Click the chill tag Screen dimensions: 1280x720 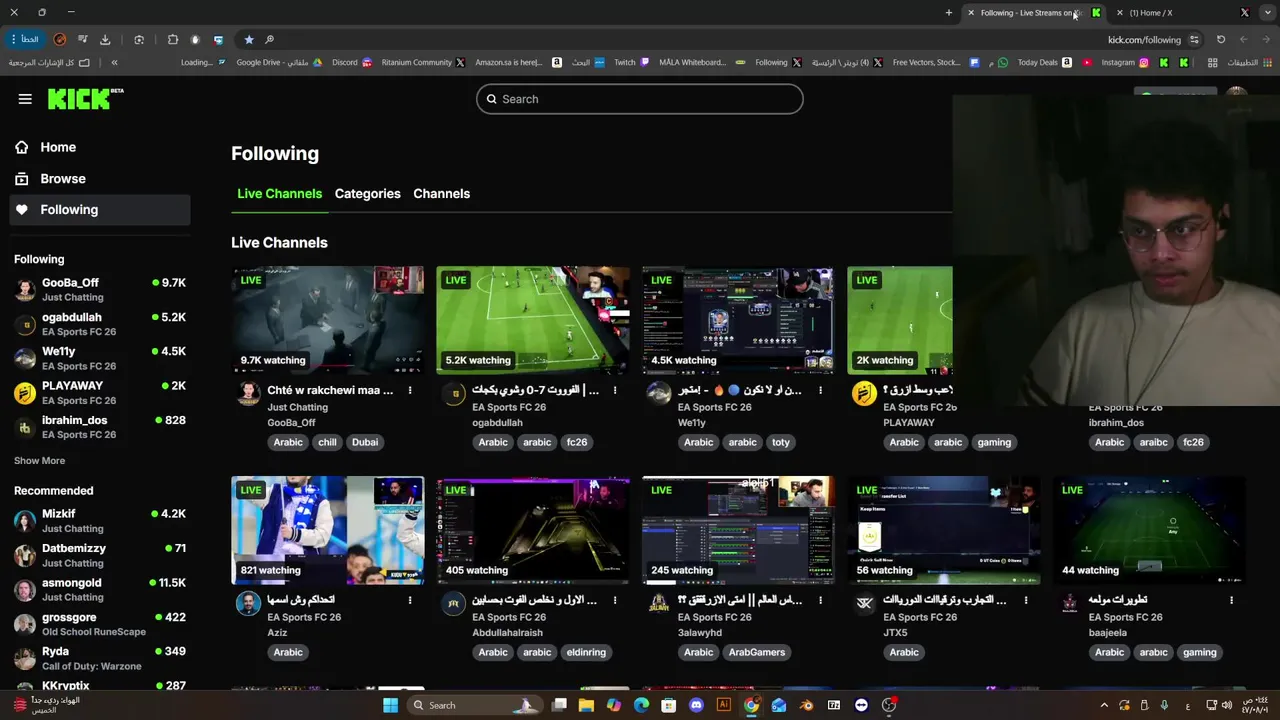pos(327,442)
